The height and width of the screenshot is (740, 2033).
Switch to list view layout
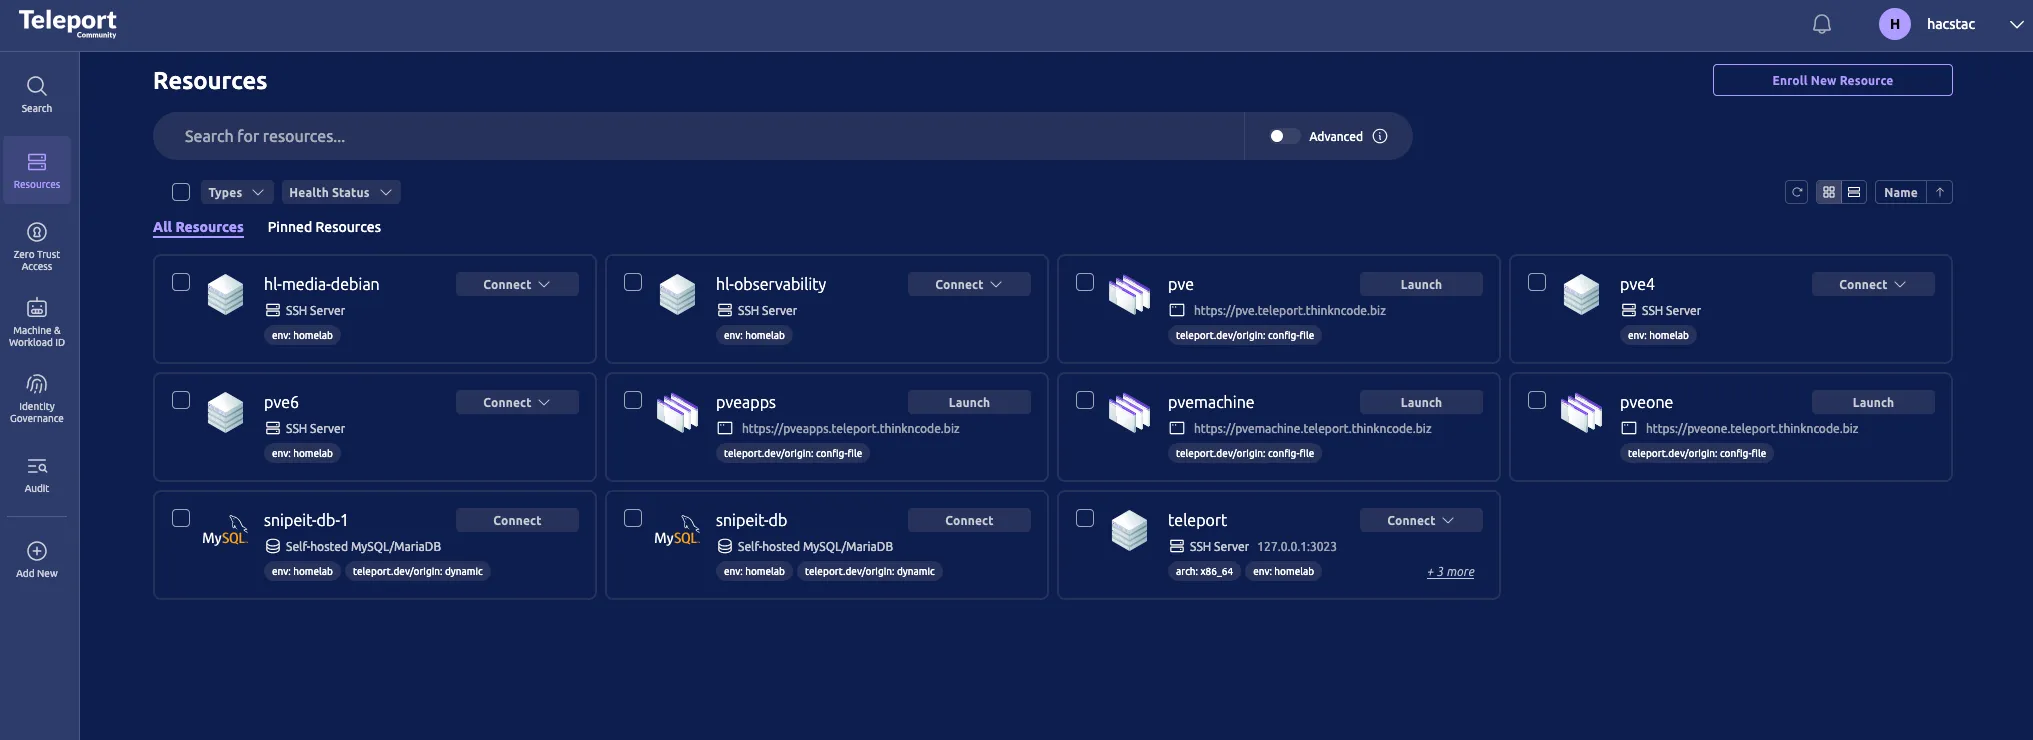point(1854,192)
